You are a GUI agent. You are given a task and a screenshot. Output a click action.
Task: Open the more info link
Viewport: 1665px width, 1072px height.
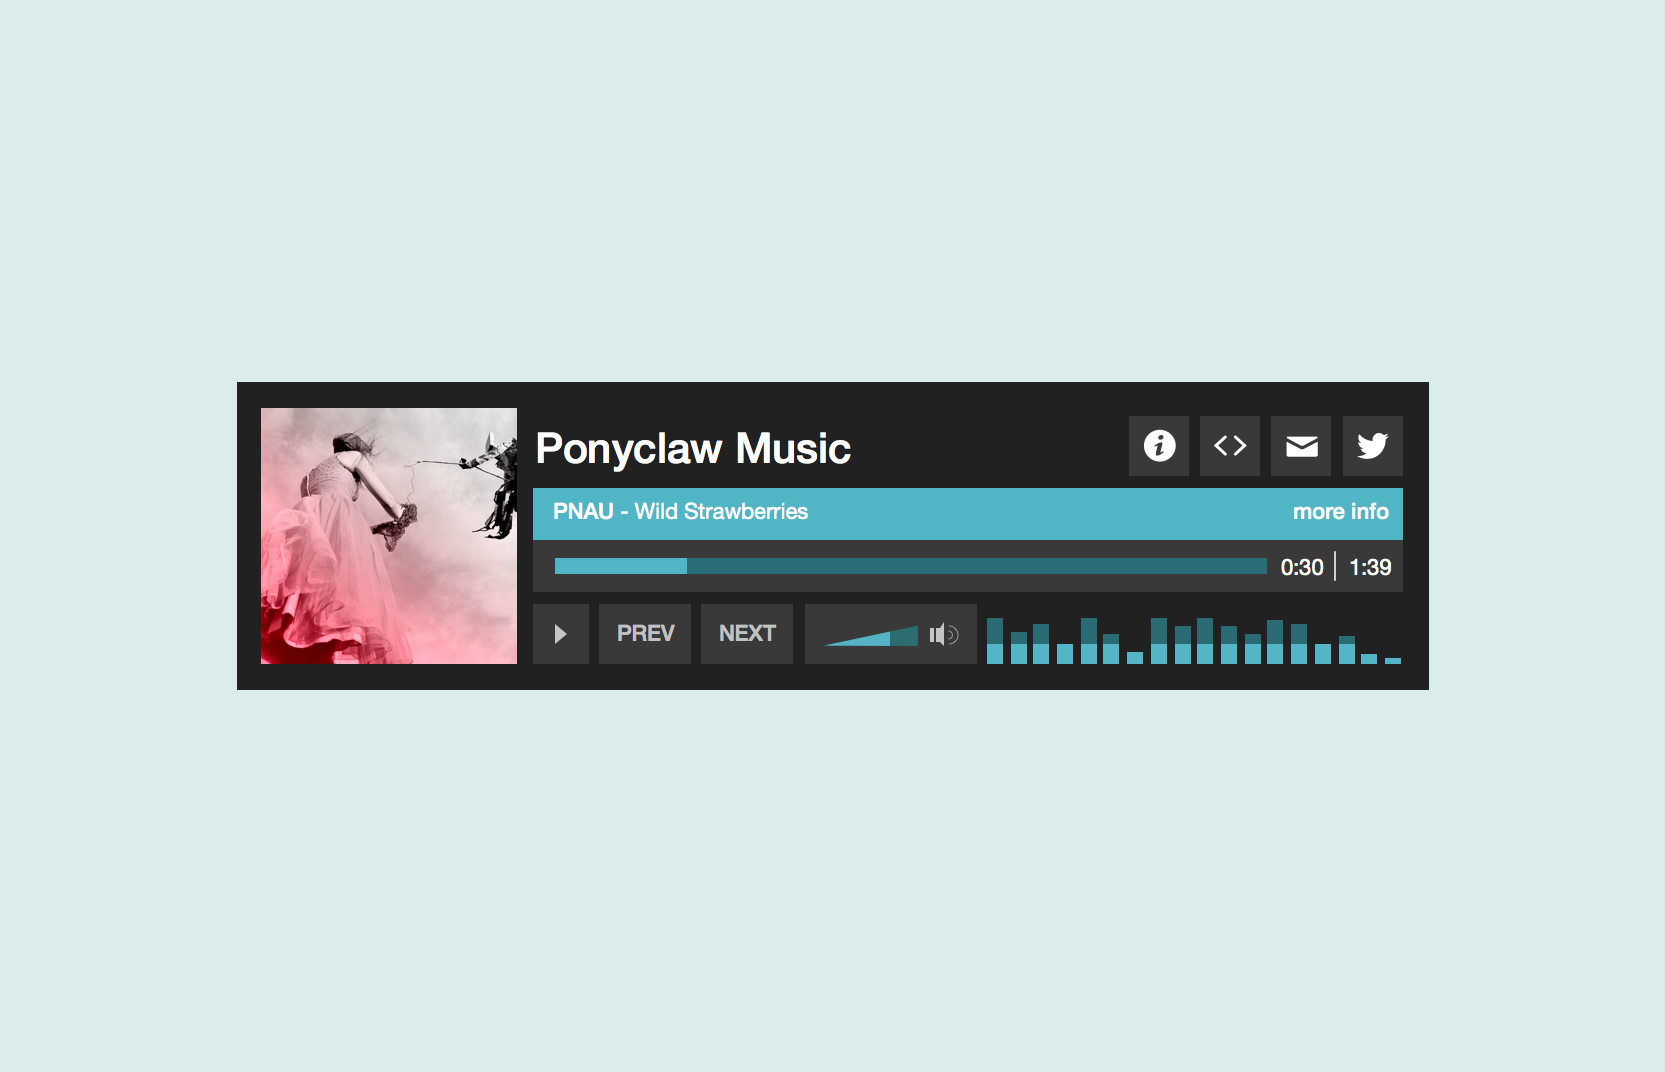(1340, 512)
